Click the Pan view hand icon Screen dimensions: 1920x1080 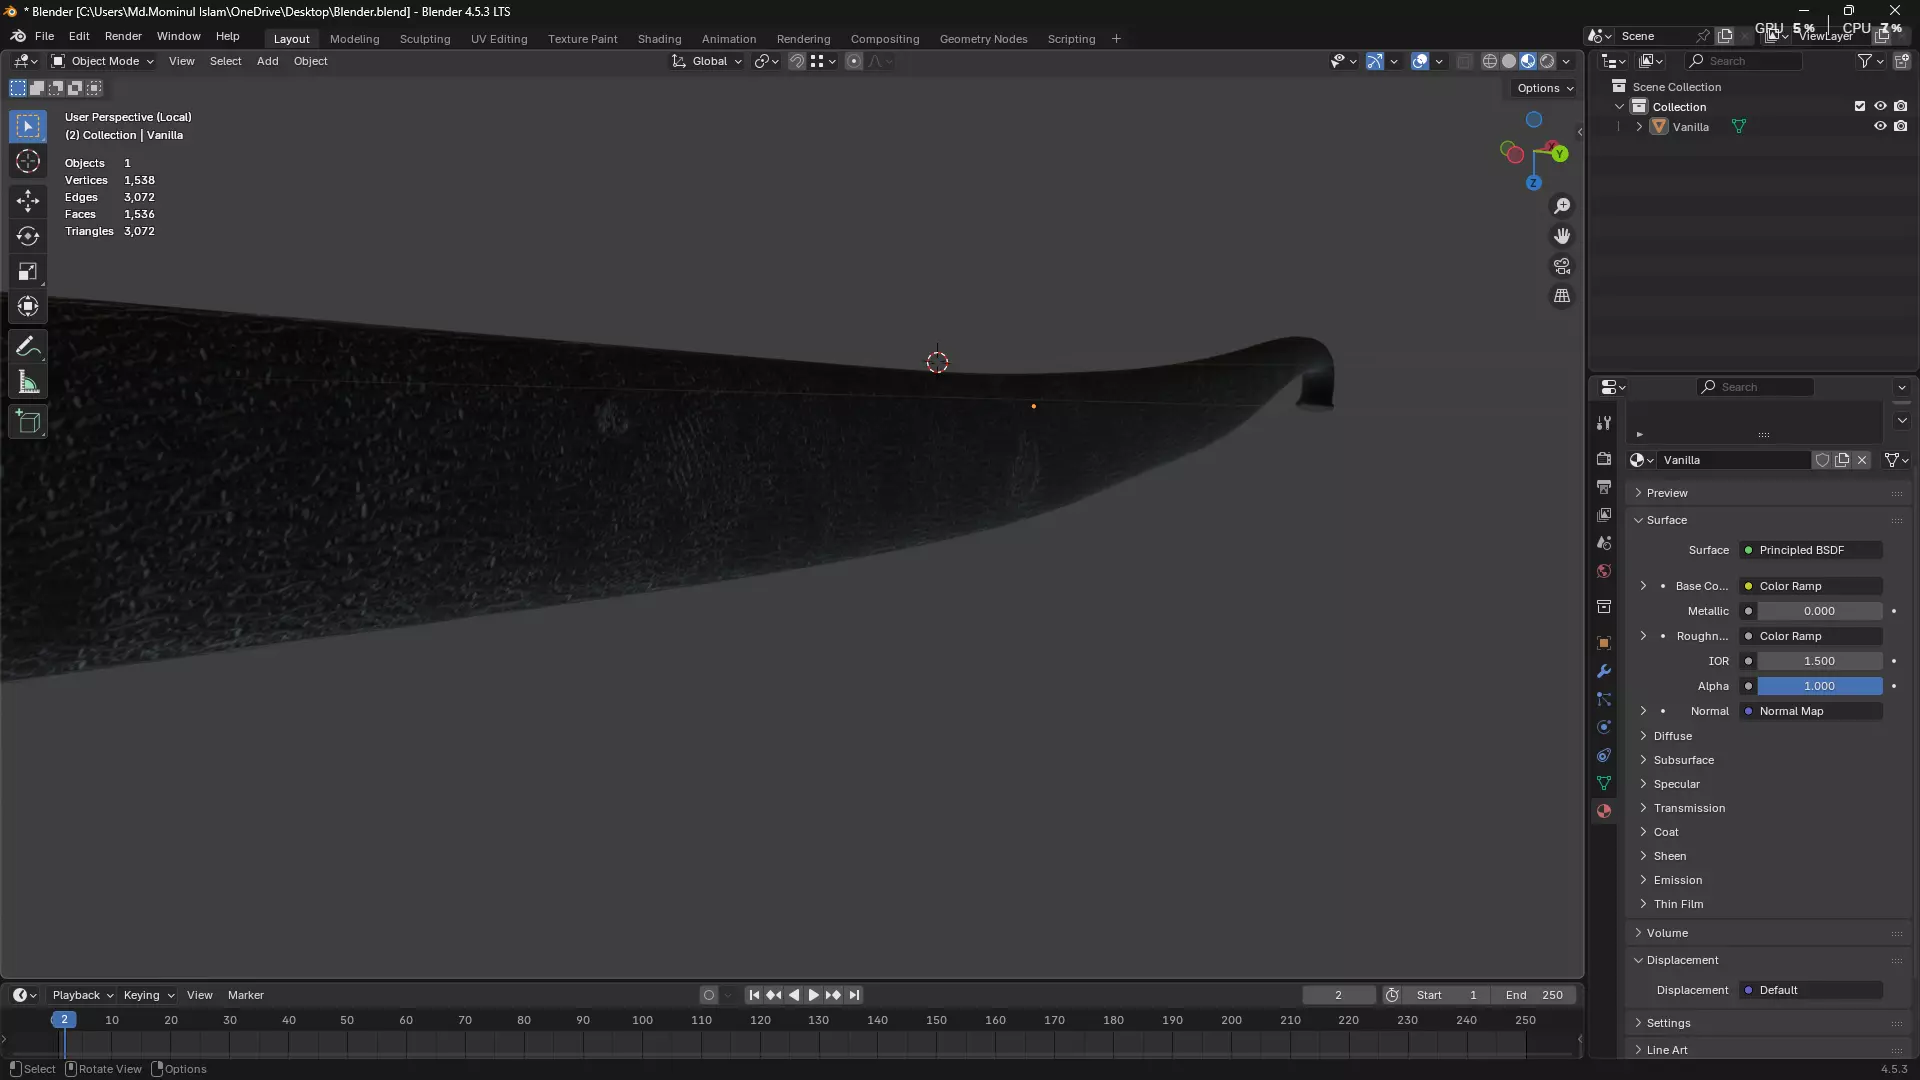tap(1562, 236)
